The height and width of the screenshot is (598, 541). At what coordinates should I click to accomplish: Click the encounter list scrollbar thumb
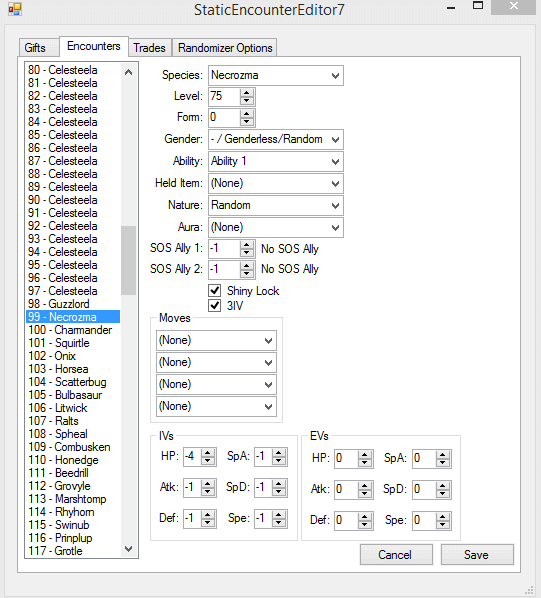(128, 260)
